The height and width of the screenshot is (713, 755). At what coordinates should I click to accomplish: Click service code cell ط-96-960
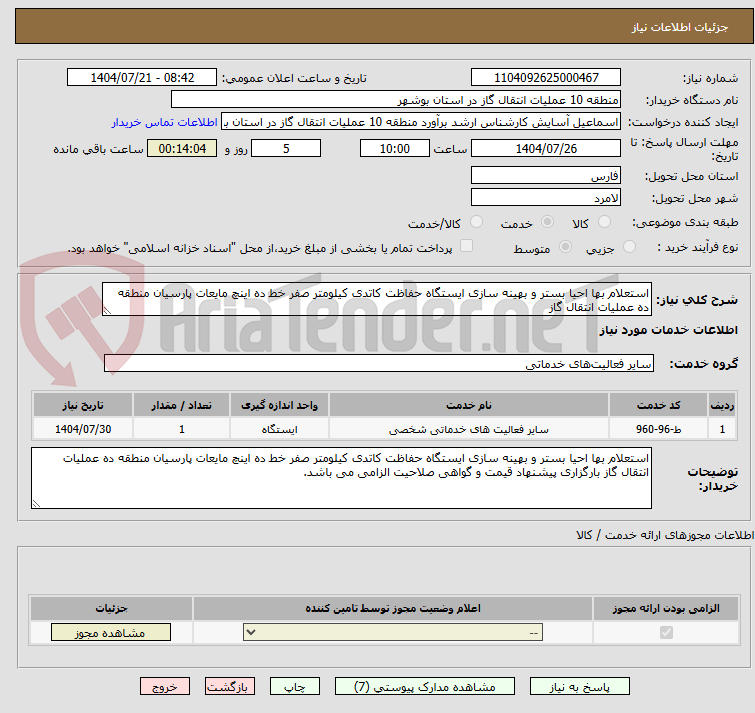click(x=658, y=429)
